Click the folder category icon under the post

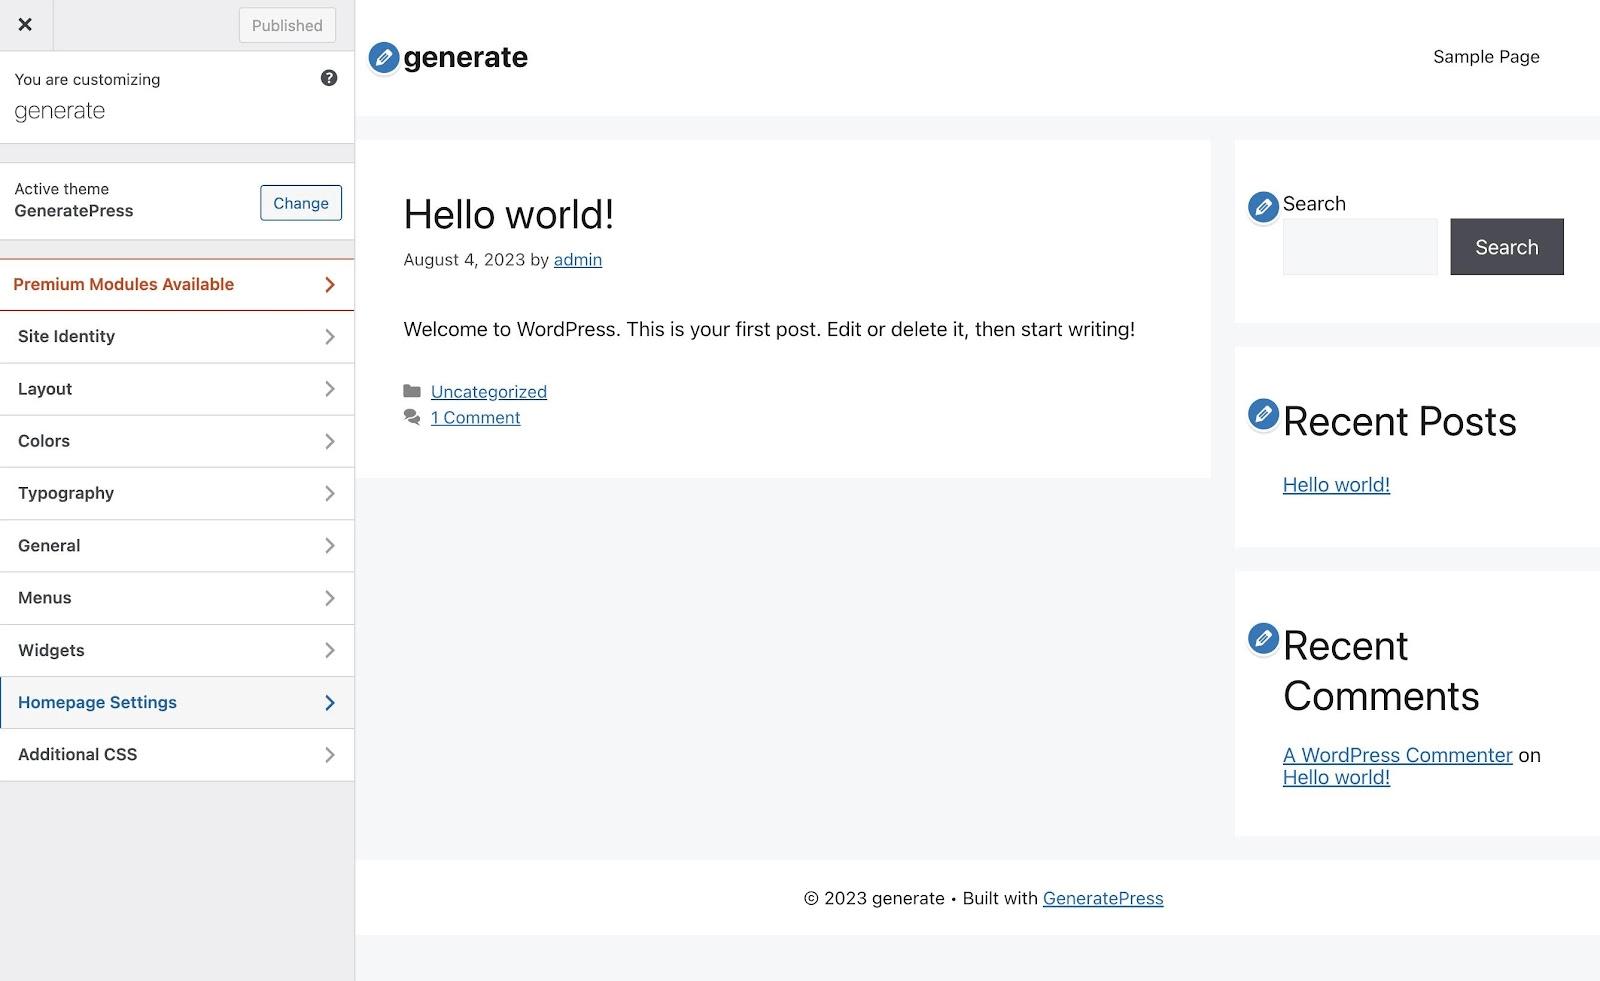point(412,391)
